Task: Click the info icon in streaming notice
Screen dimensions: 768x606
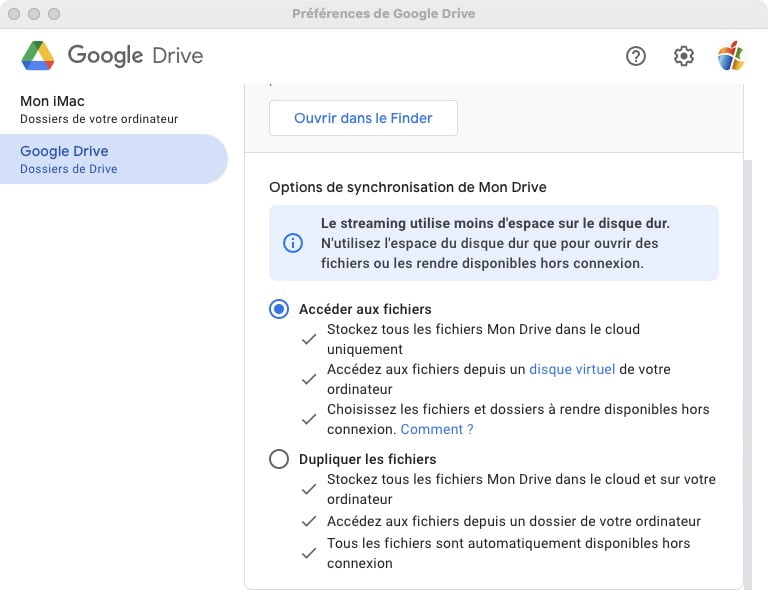Action: click(293, 243)
